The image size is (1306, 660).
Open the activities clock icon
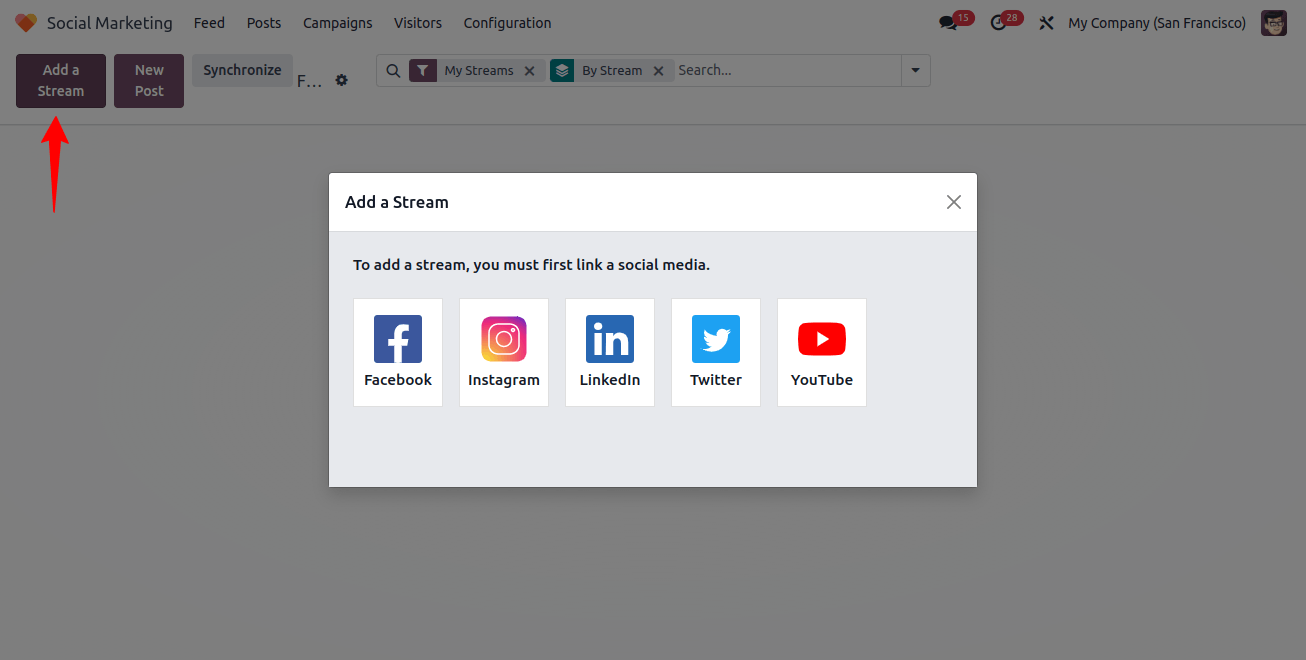[x=998, y=23]
